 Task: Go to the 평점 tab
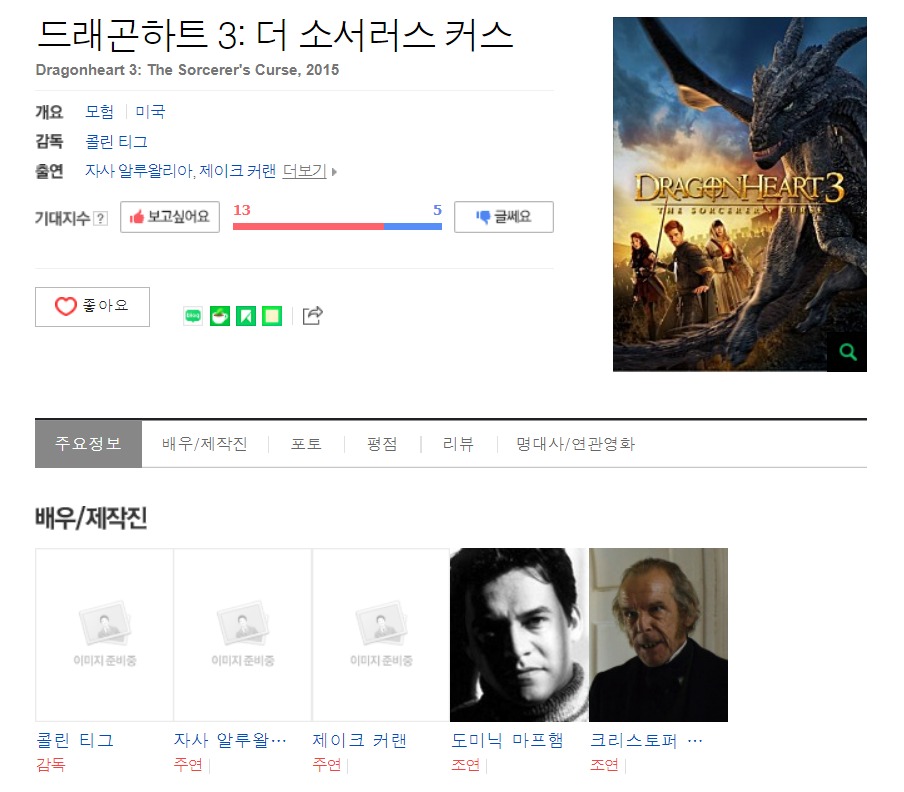[382, 444]
